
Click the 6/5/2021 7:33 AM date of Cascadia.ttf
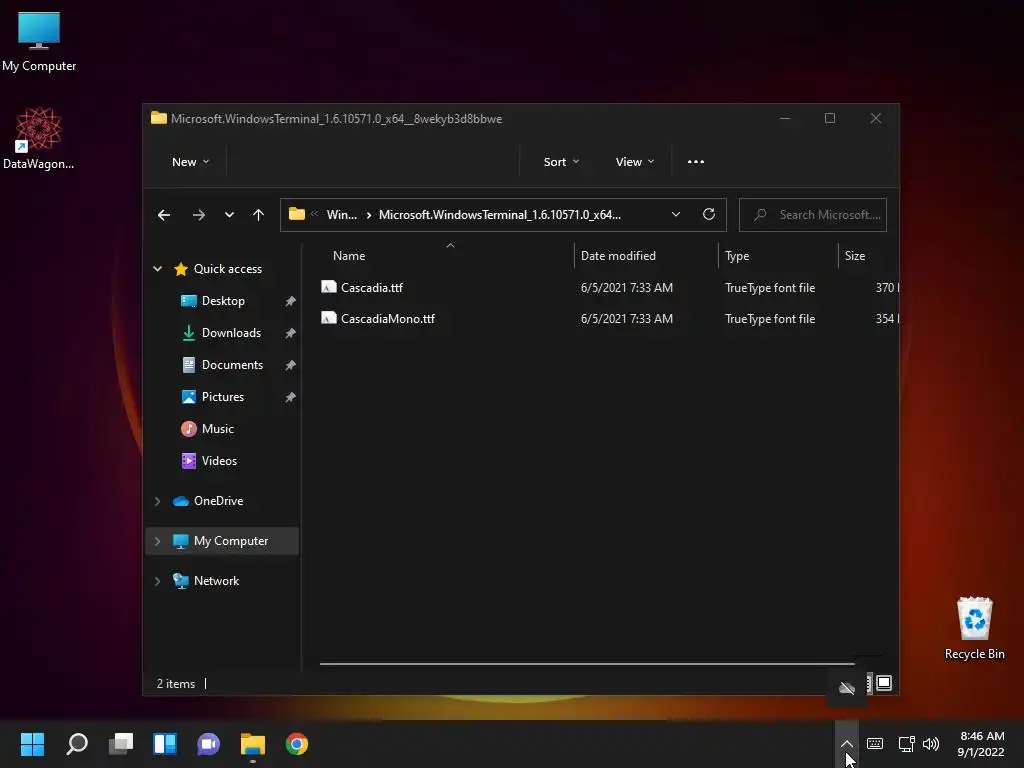pos(626,287)
